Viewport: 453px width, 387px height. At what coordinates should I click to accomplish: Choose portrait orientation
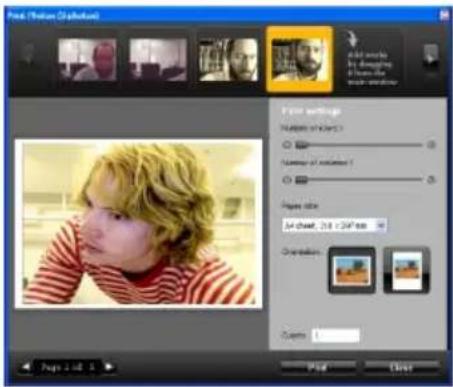point(407,270)
